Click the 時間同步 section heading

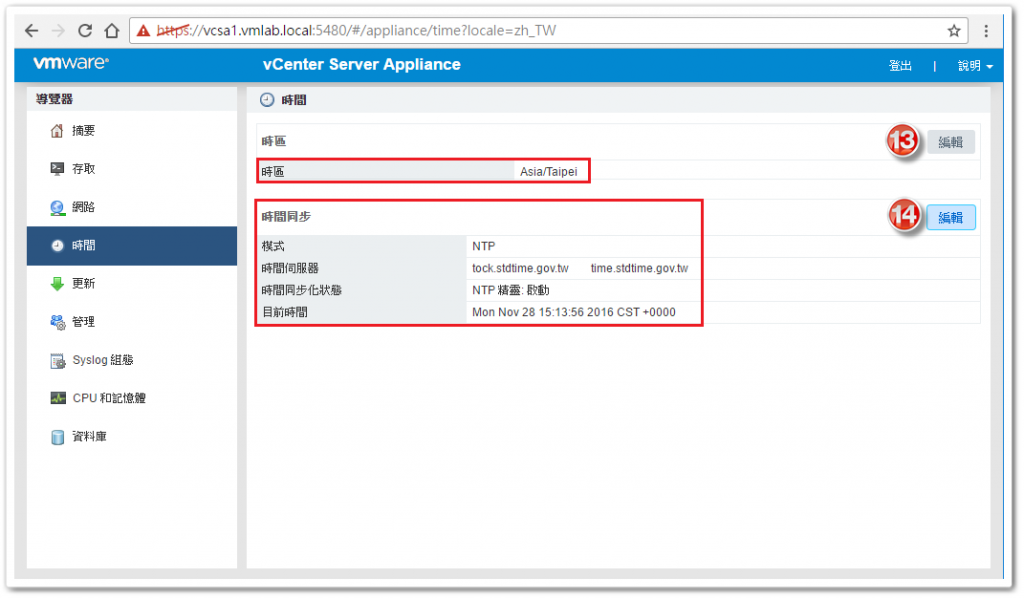click(x=286, y=217)
